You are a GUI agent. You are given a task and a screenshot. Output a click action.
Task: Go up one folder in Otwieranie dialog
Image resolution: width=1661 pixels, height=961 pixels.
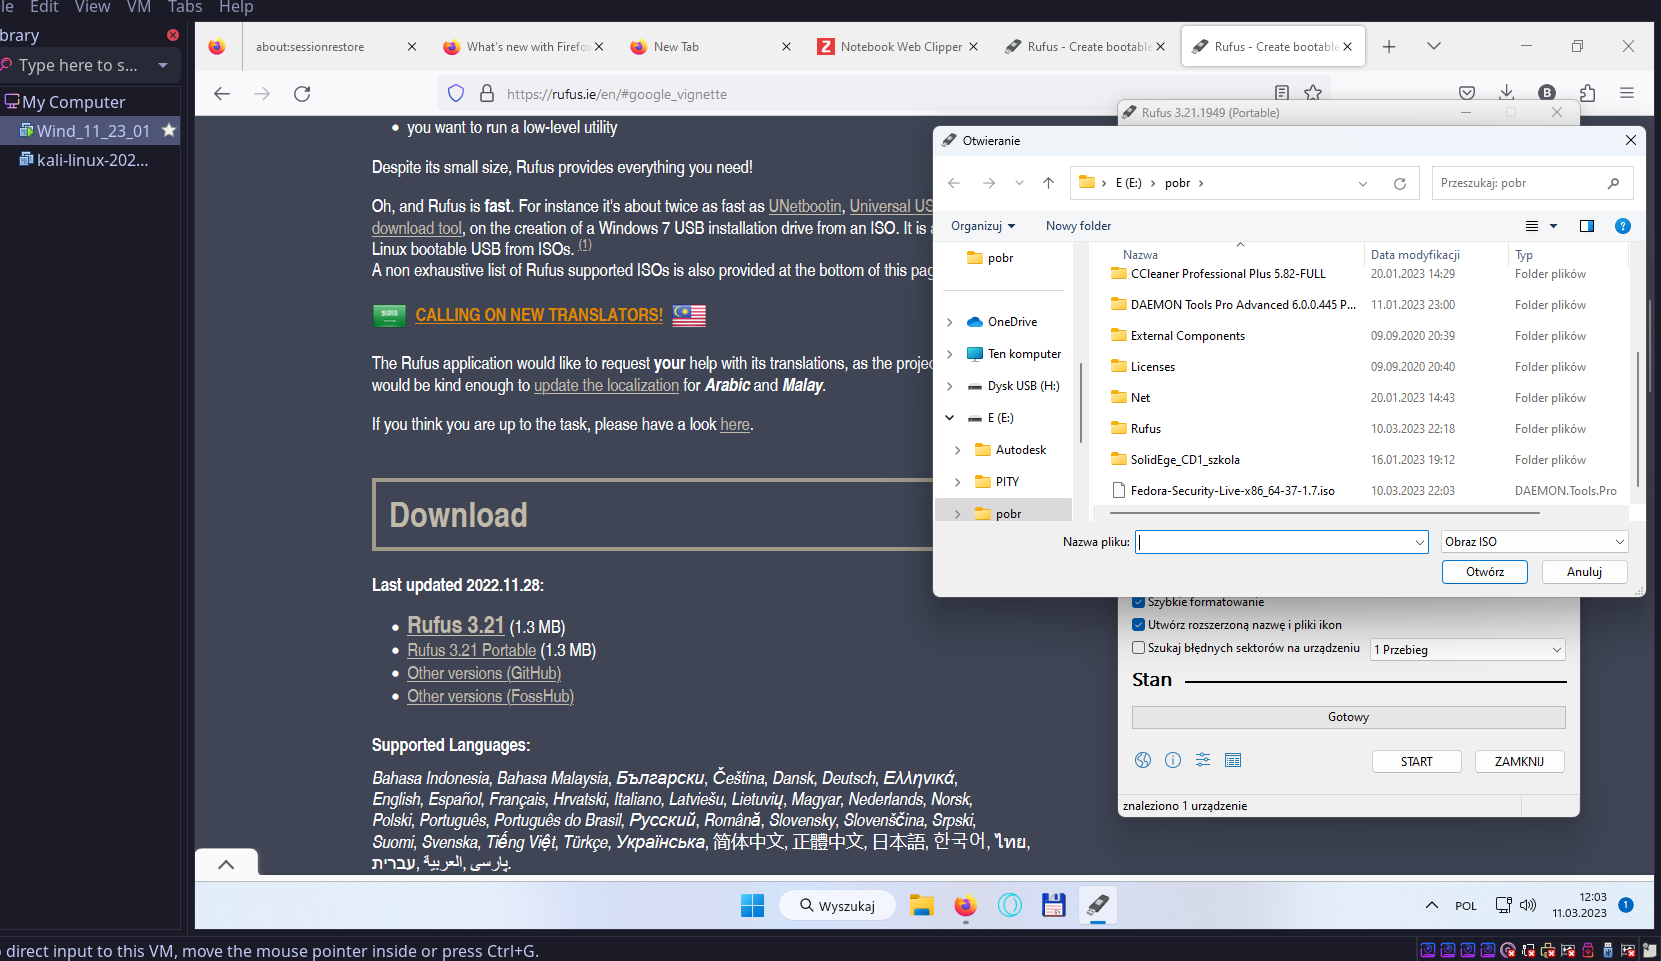1048,183
